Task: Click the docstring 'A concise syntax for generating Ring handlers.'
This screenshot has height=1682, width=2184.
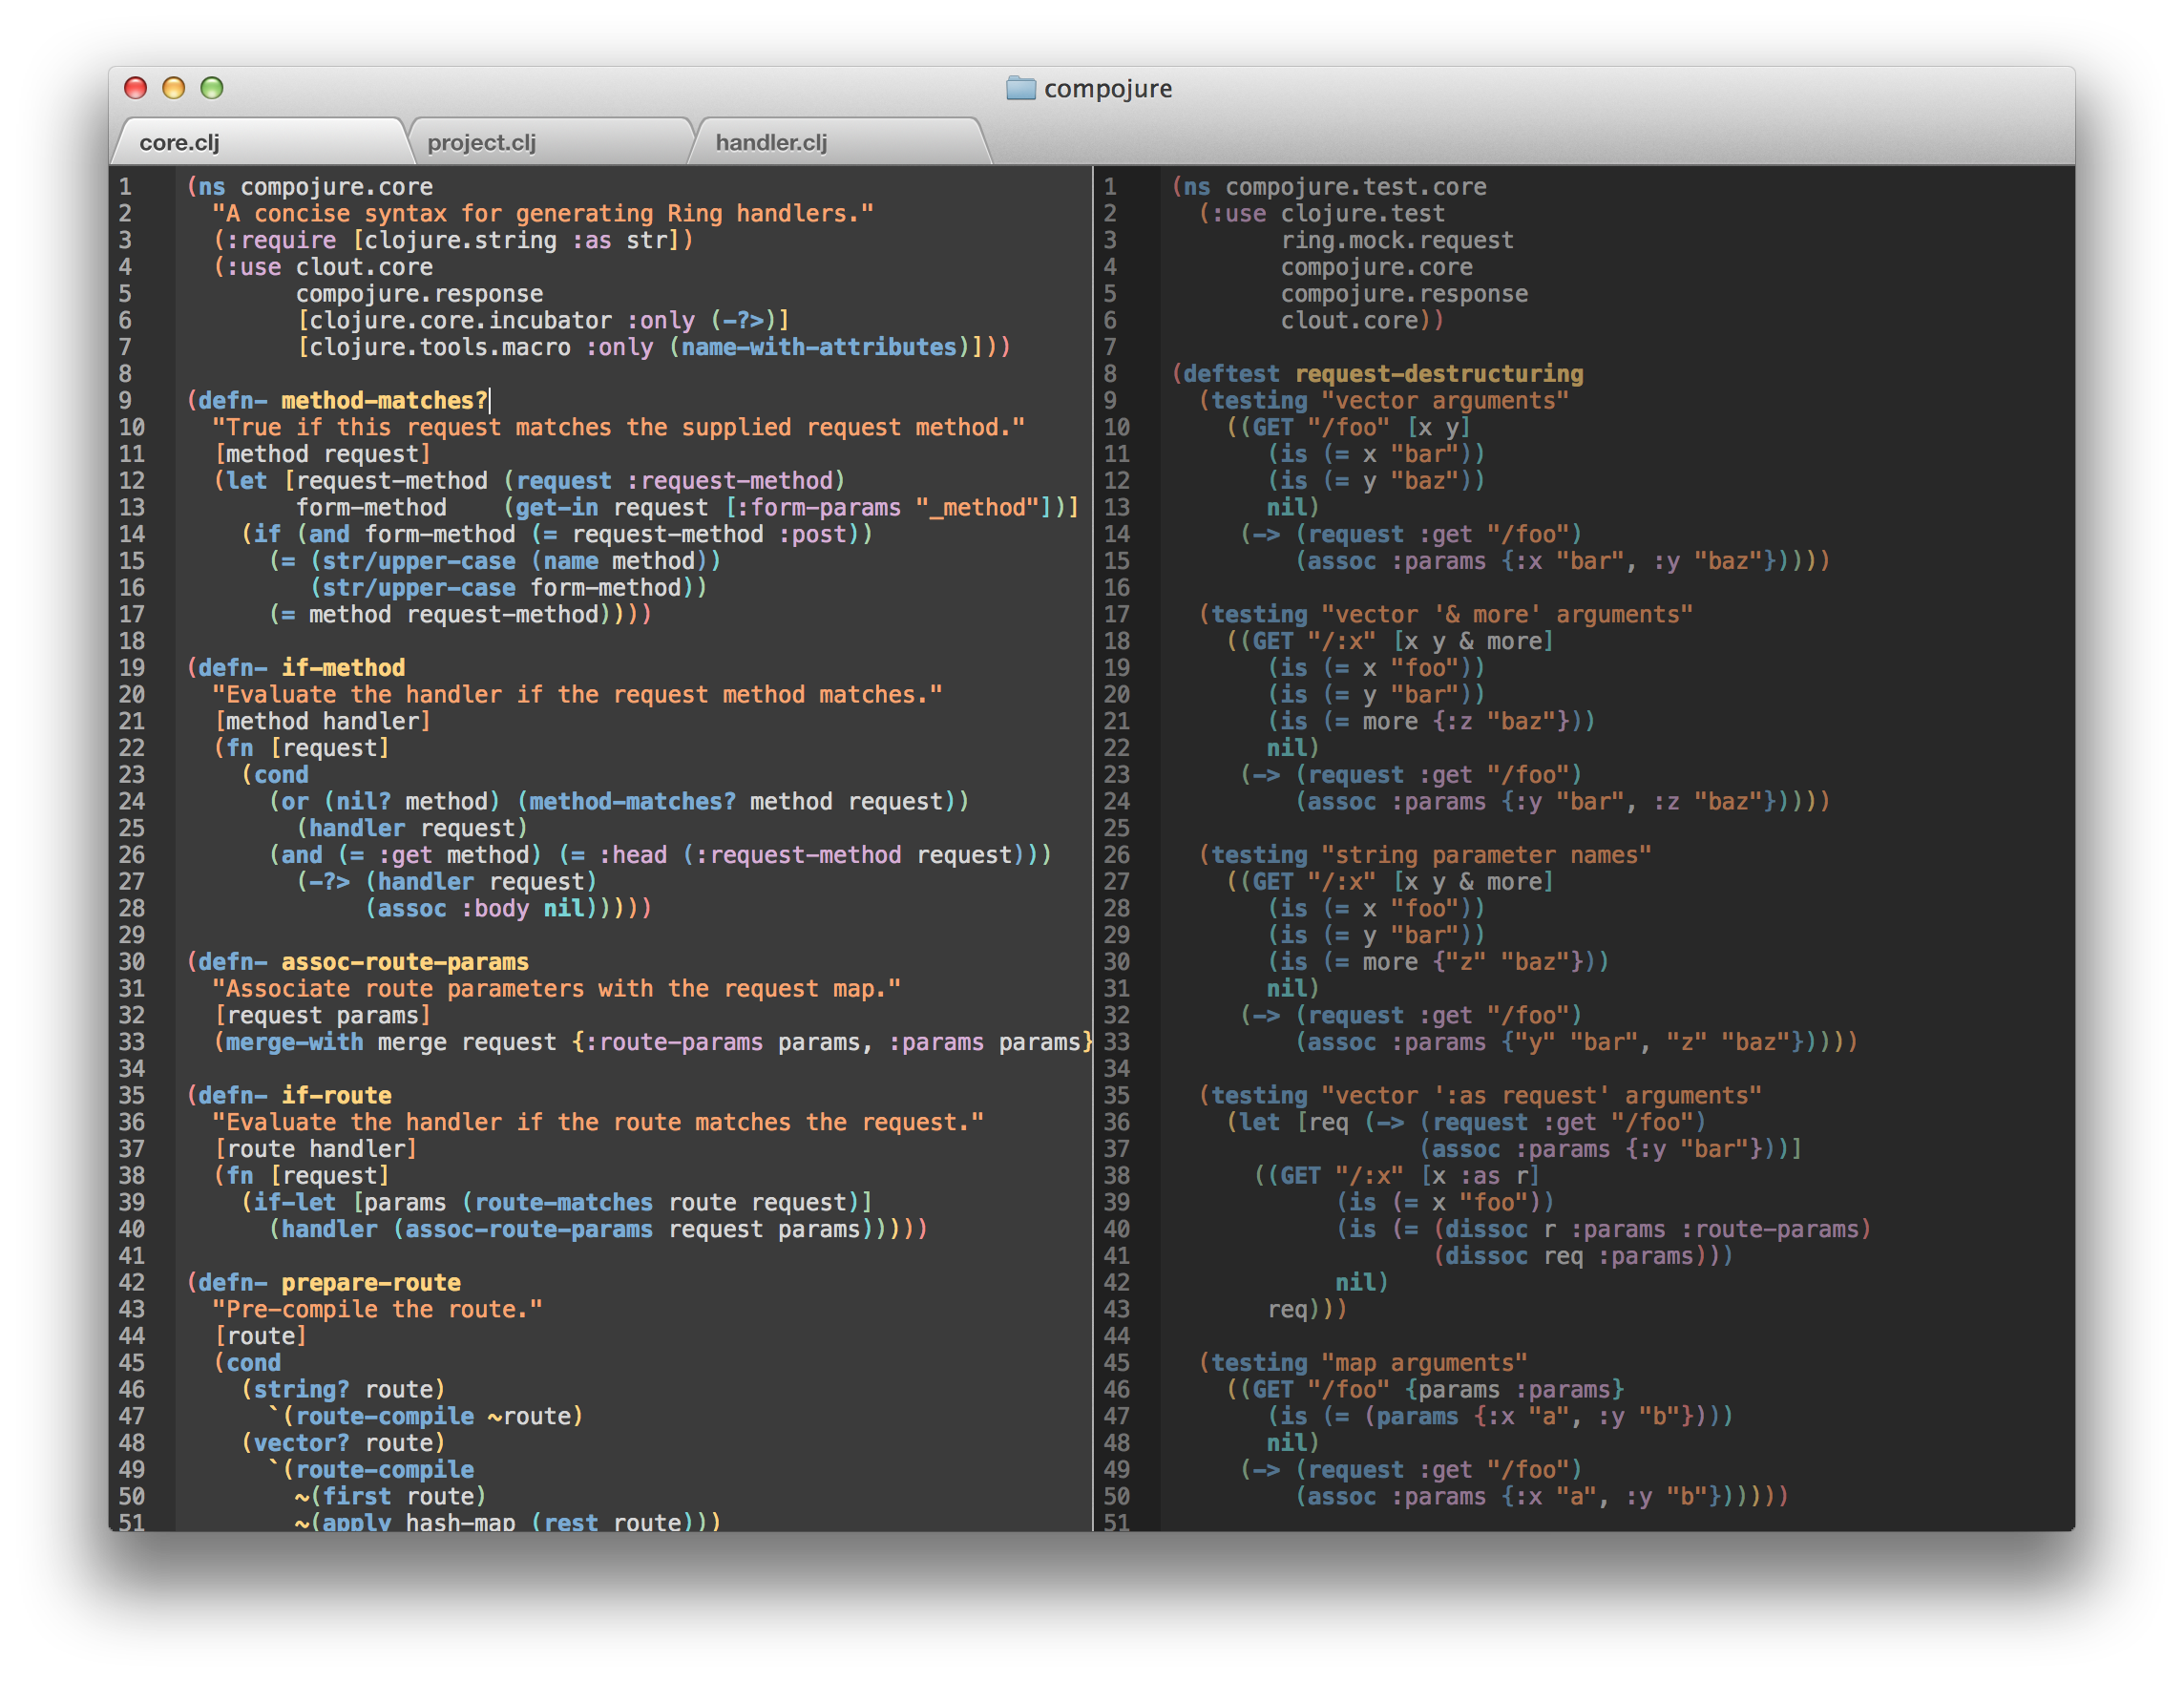Action: 543,214
